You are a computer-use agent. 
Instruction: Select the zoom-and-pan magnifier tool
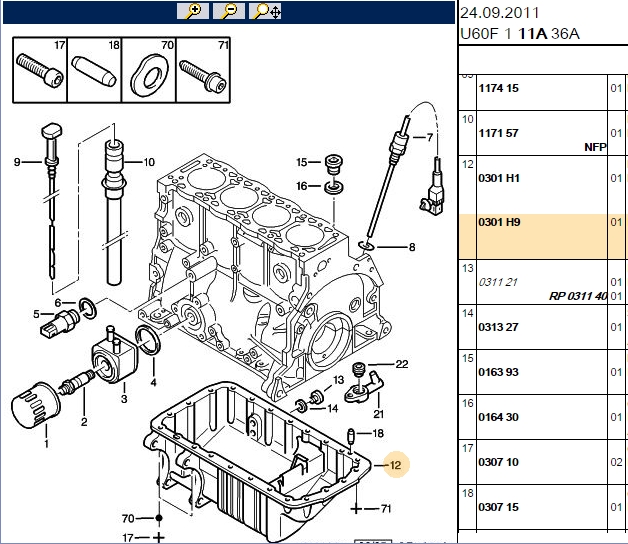click(x=265, y=11)
